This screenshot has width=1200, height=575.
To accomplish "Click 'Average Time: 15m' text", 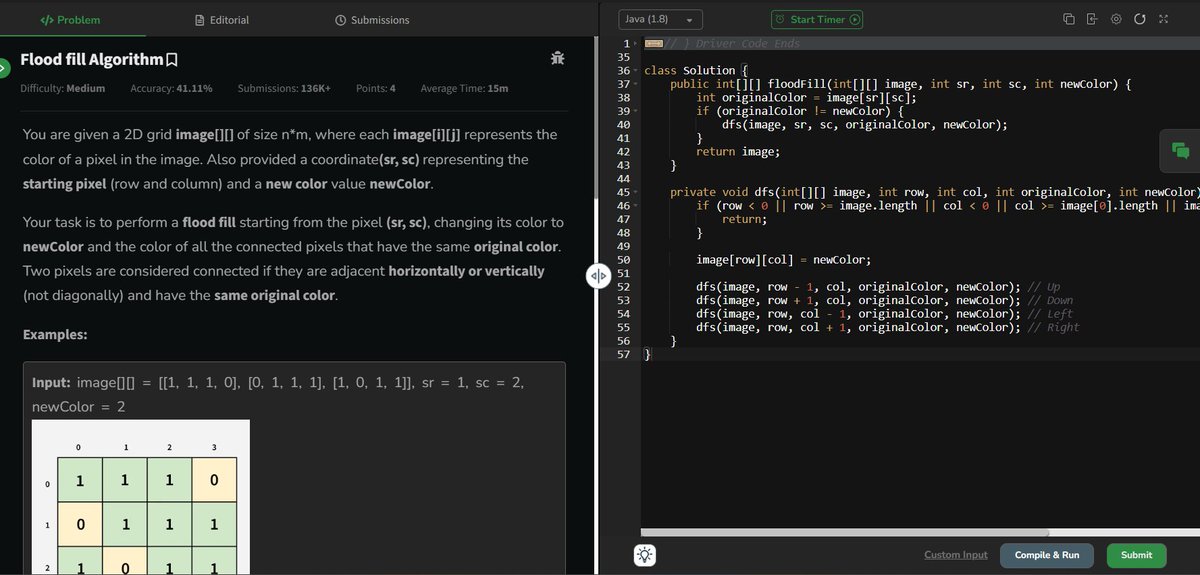I will (465, 88).
